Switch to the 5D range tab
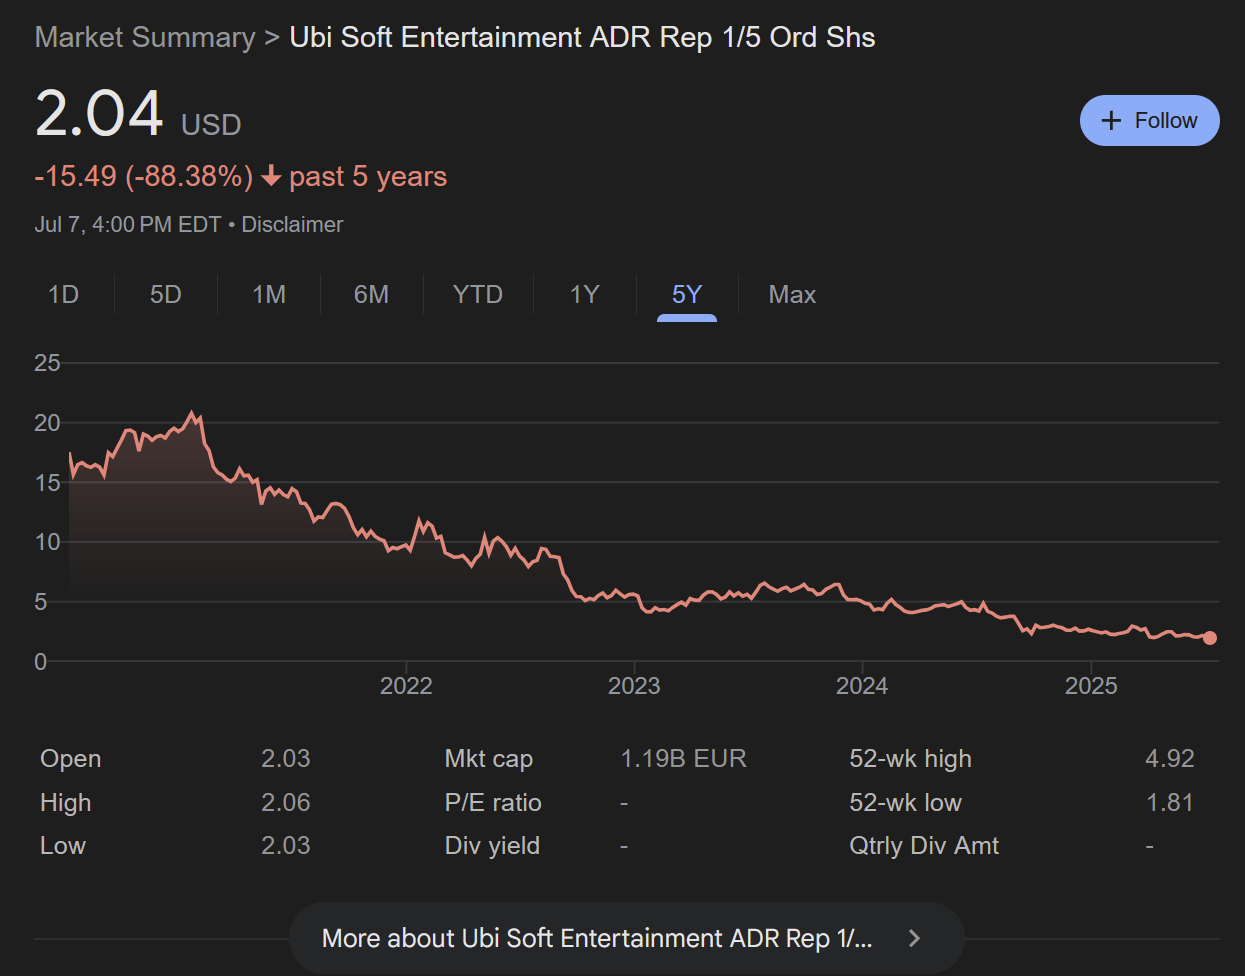The height and width of the screenshot is (976, 1245). point(166,295)
